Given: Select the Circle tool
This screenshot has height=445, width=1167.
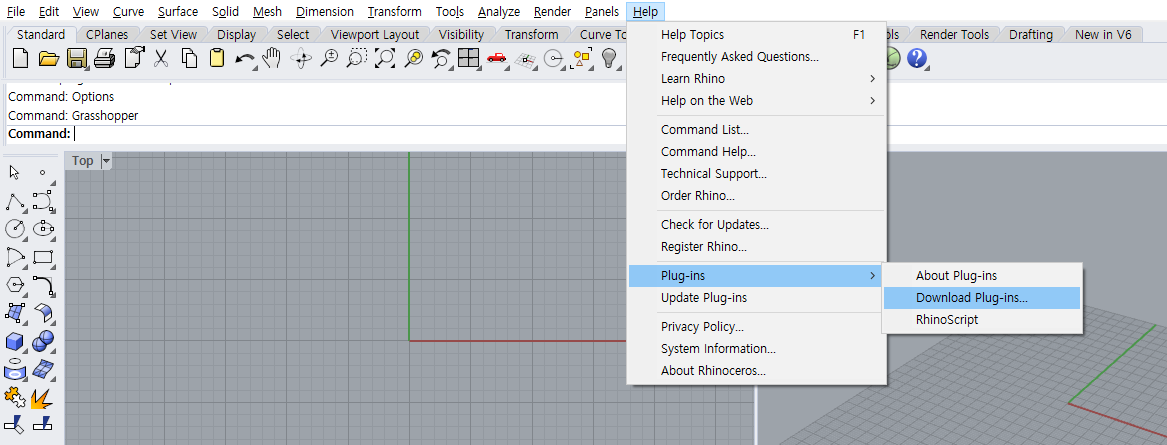Looking at the screenshot, I should point(15,228).
